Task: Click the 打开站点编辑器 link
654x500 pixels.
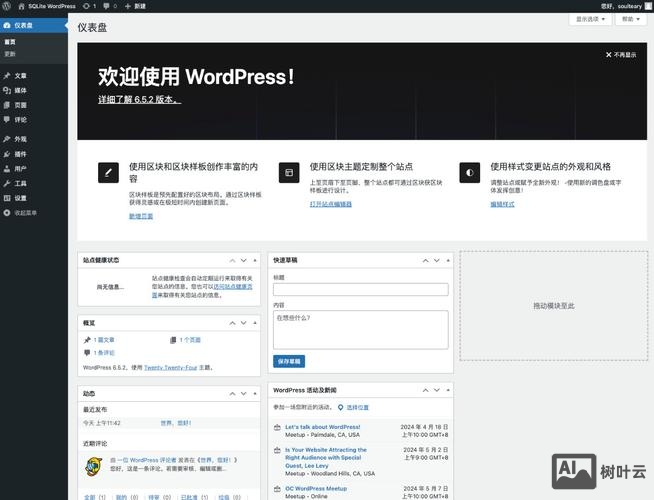Action: pos(331,204)
